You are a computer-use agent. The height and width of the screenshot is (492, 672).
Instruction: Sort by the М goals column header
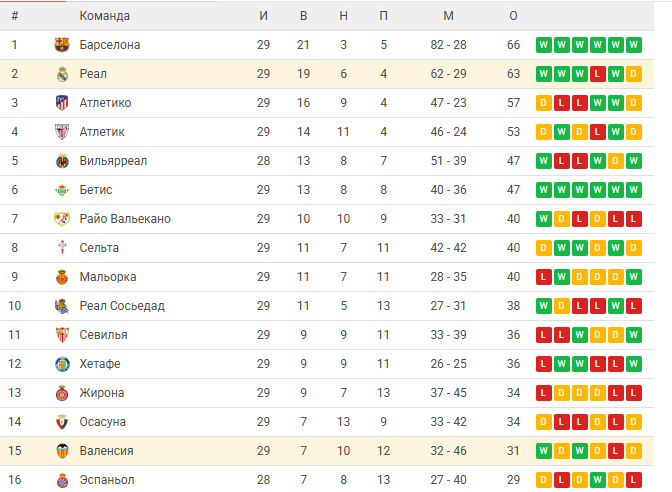point(448,16)
